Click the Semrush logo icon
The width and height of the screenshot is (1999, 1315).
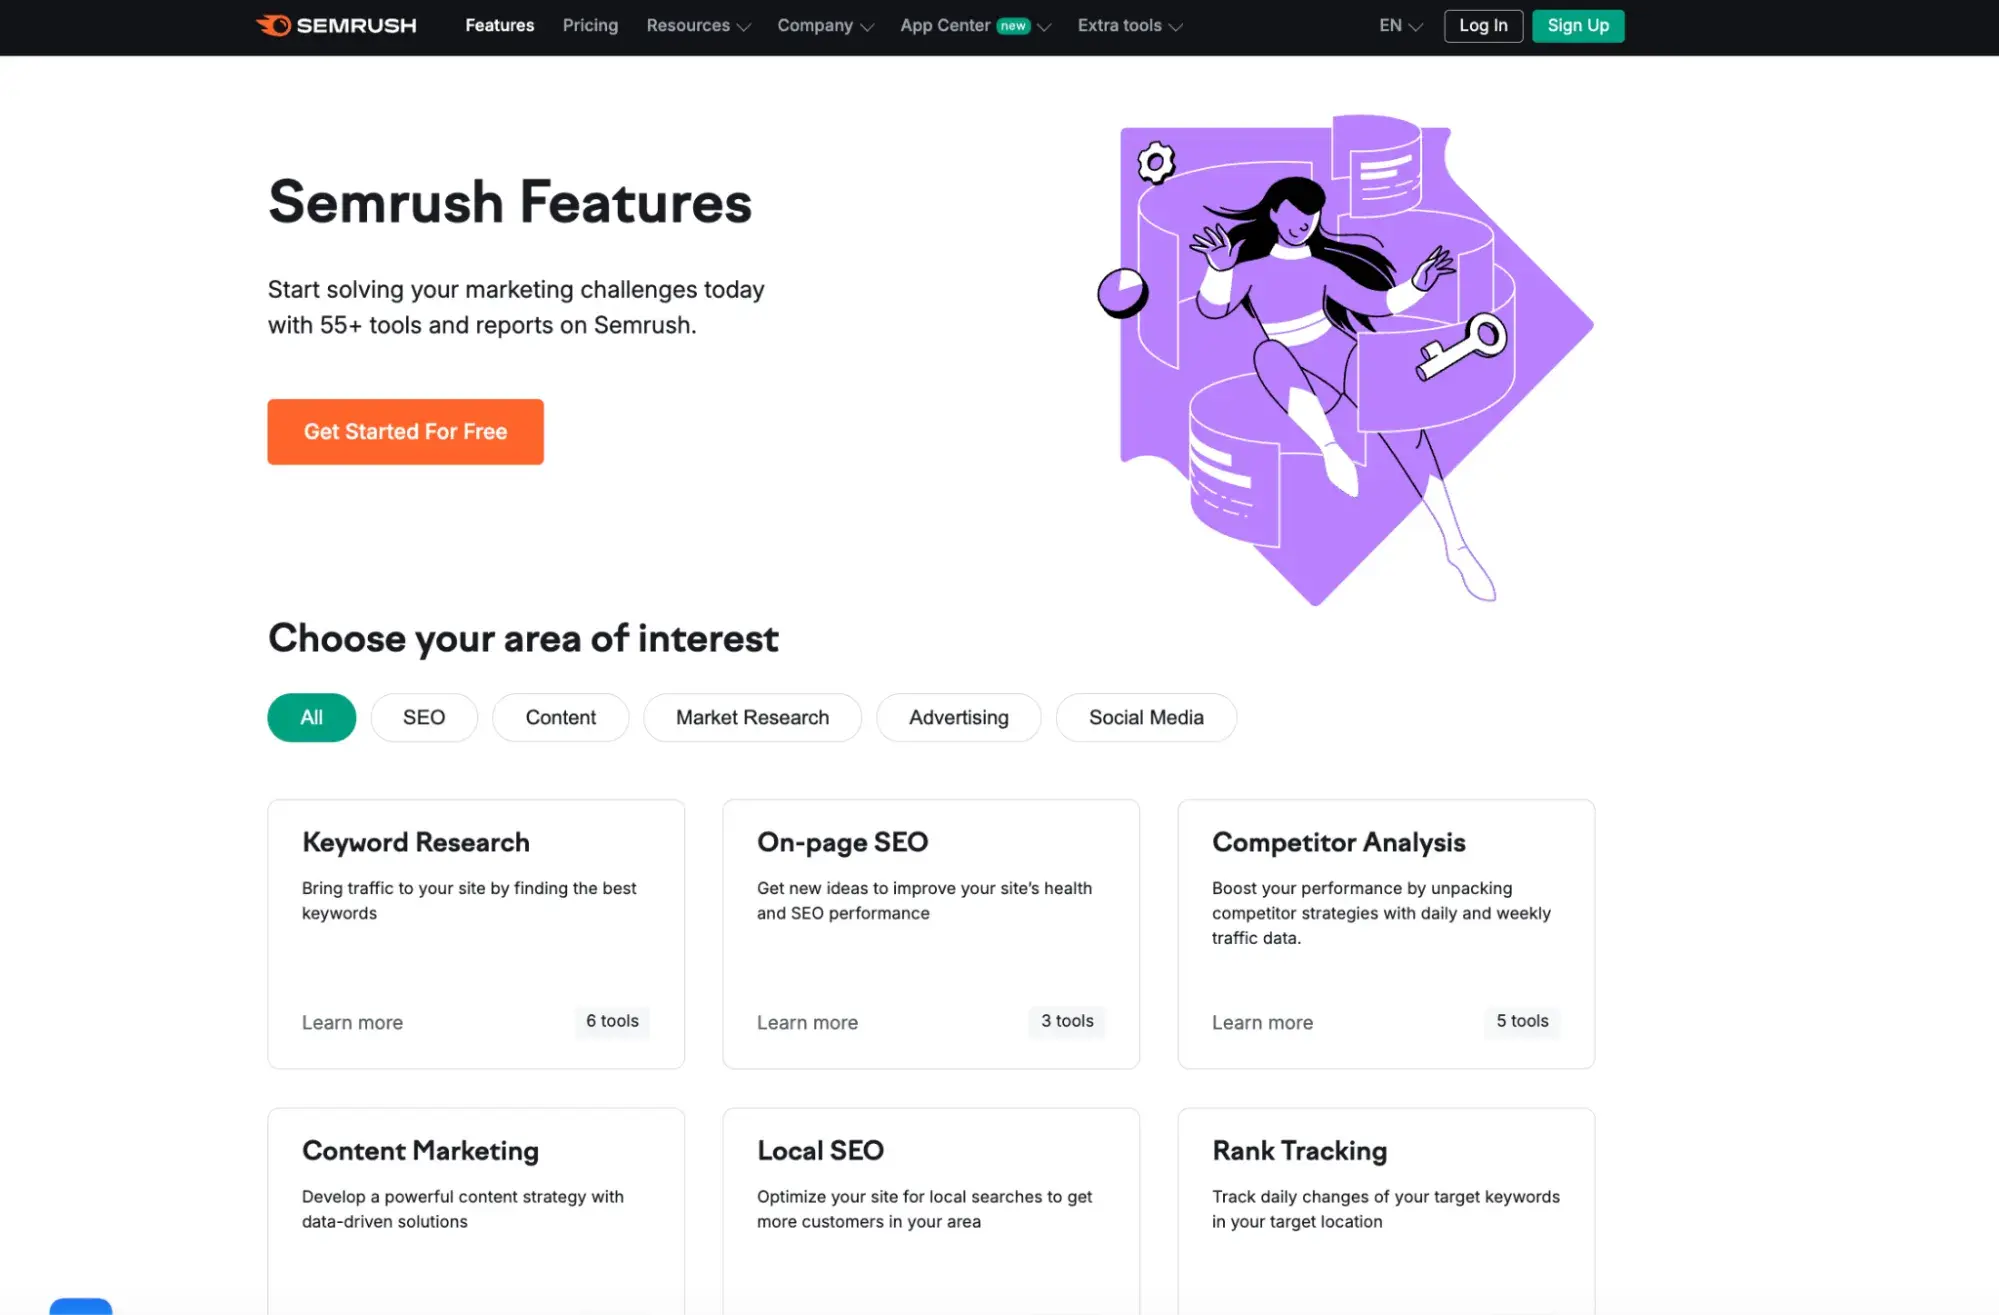(270, 25)
